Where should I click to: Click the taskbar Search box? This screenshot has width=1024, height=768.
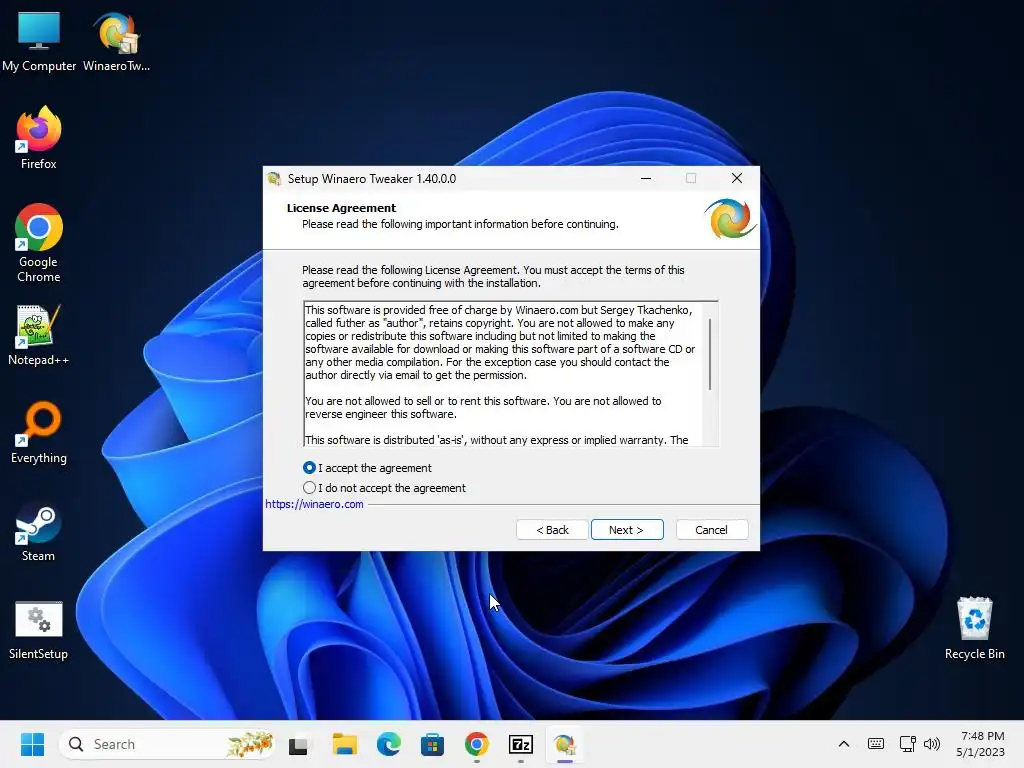pyautogui.click(x=167, y=744)
